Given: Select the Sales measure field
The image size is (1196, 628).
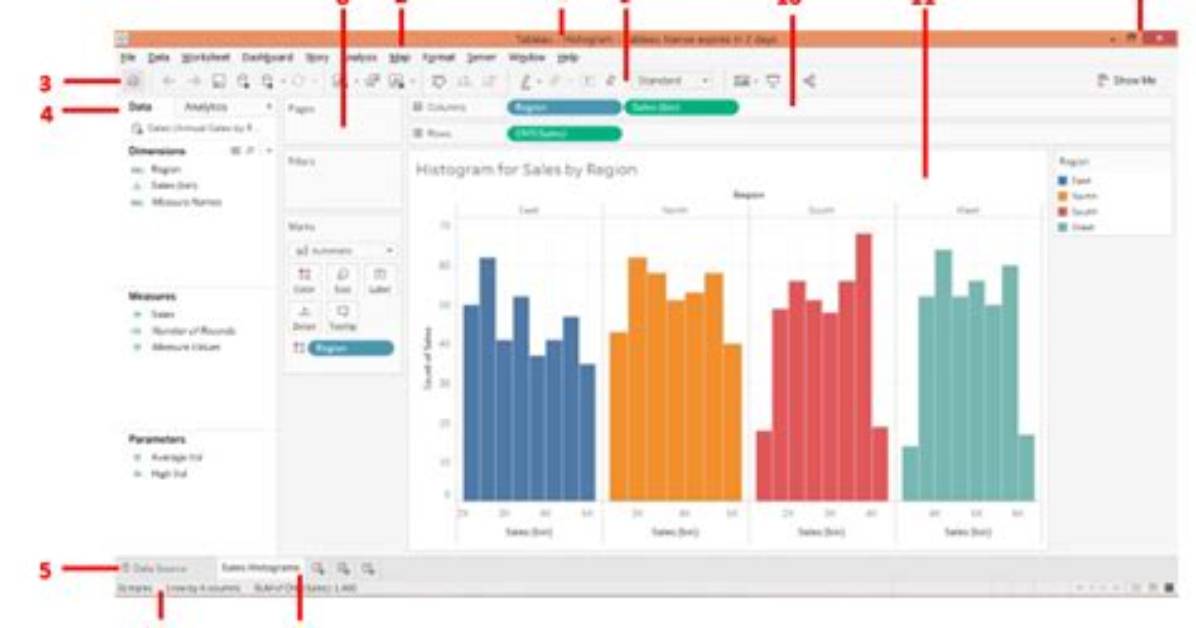Looking at the screenshot, I should click(x=162, y=314).
